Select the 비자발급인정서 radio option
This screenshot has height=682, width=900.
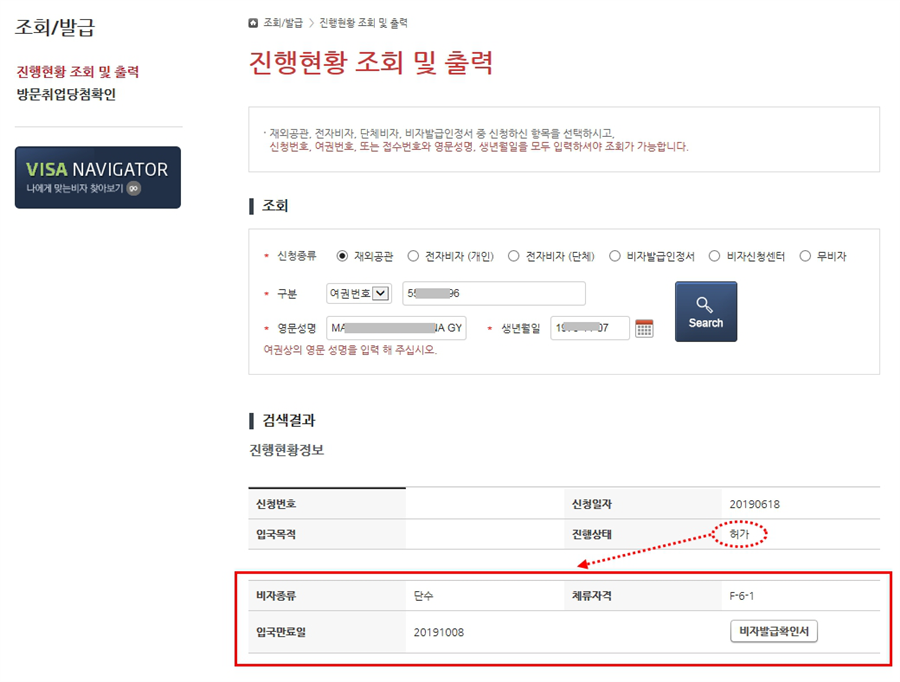pyautogui.click(x=615, y=256)
